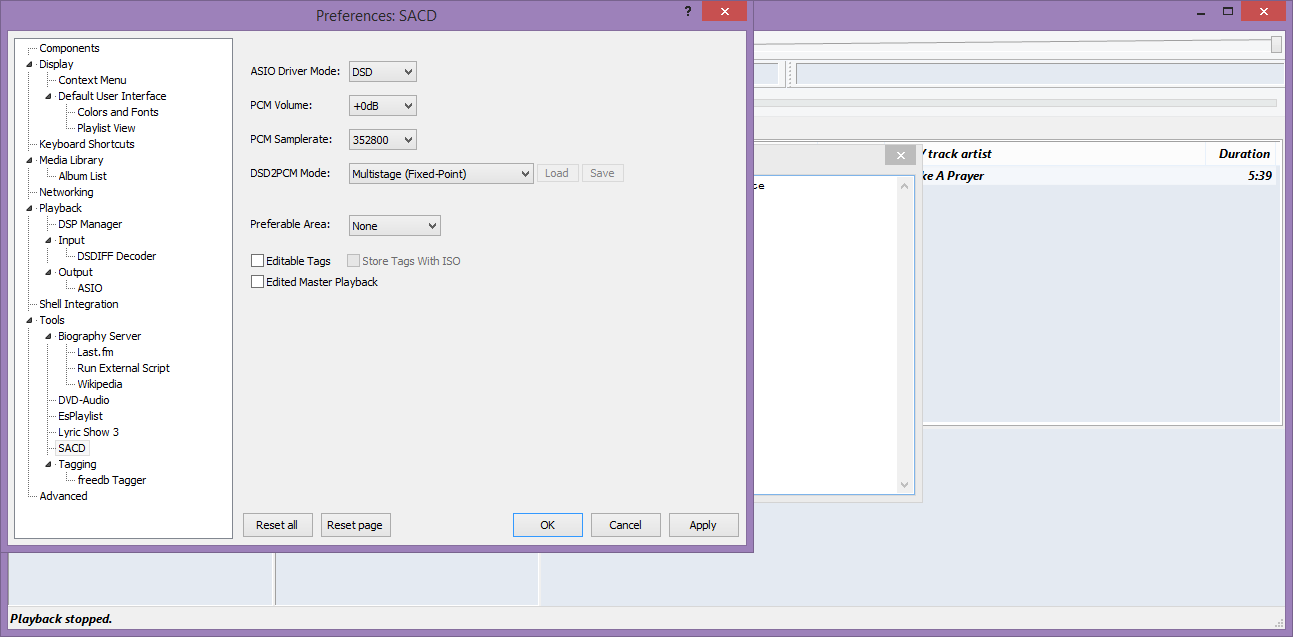
Task: Open the PCM Volume dropdown
Action: (382, 106)
